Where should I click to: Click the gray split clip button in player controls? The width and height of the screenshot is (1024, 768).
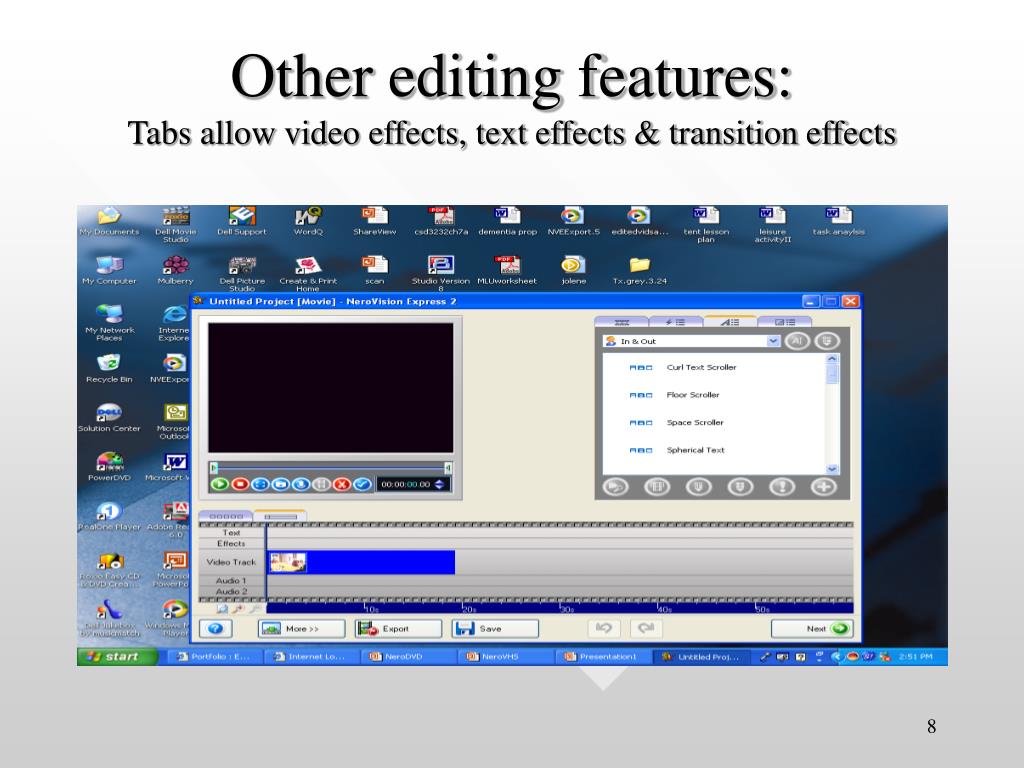321,484
